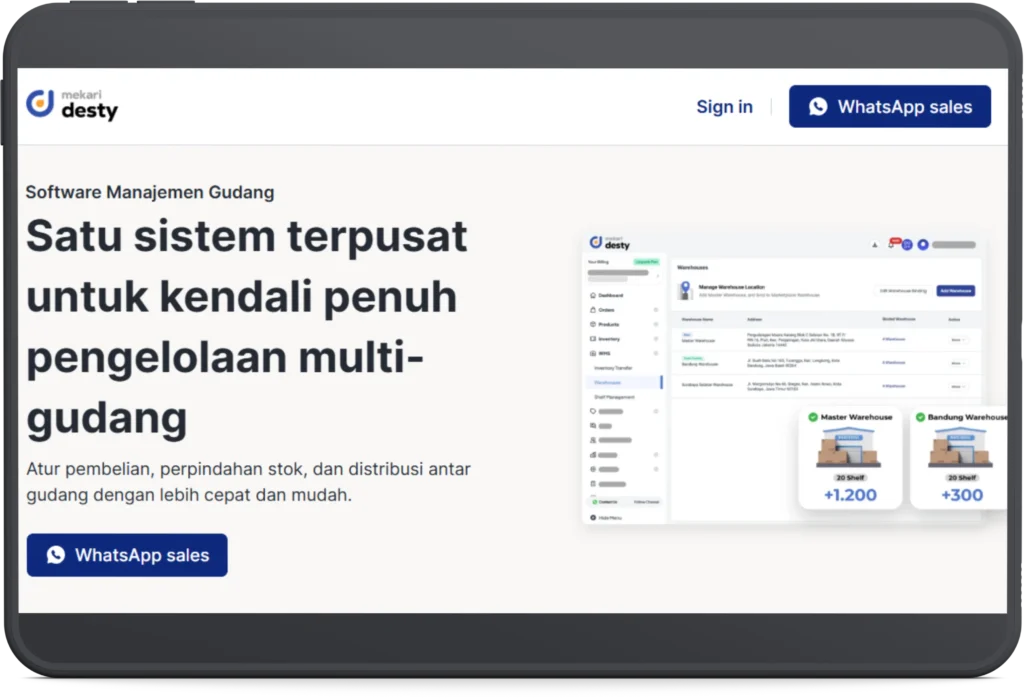This screenshot has height=699, width=1024.
Task: Click the Mekari Desty logo in header
Action: pos(72,105)
